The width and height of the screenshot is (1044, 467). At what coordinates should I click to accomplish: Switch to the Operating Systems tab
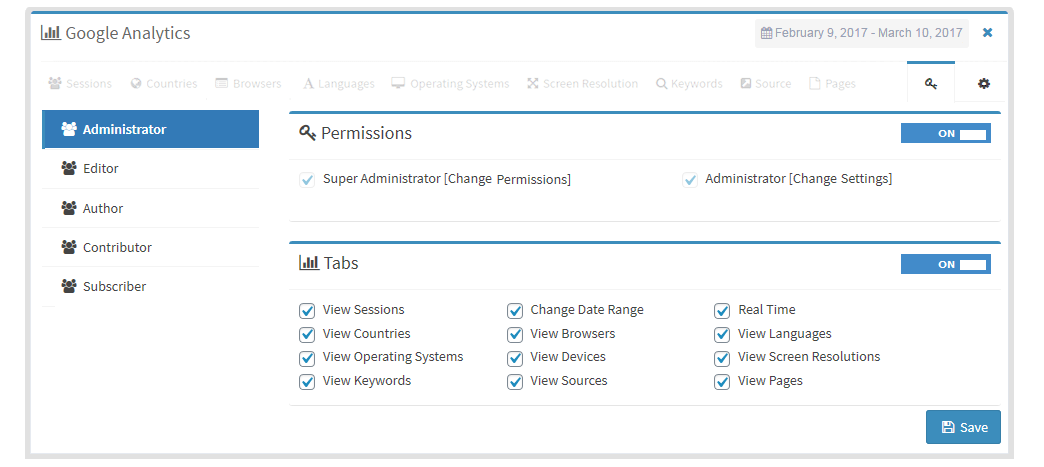450,83
